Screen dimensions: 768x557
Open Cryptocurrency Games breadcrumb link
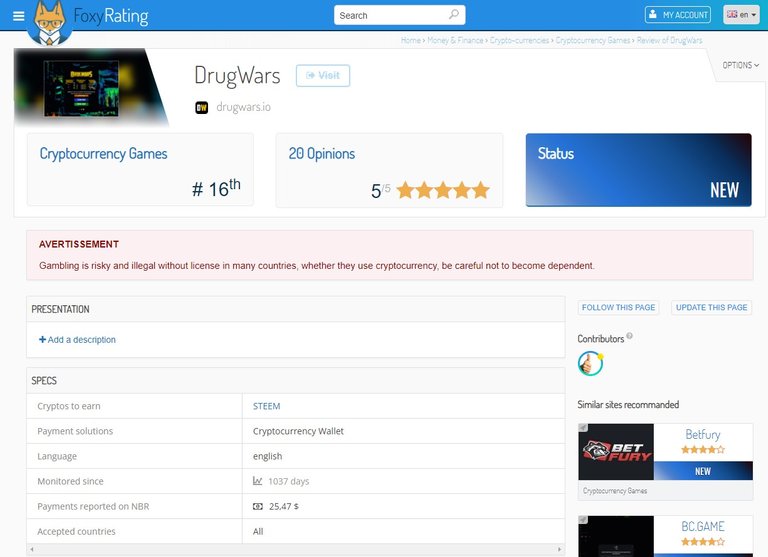coord(593,40)
